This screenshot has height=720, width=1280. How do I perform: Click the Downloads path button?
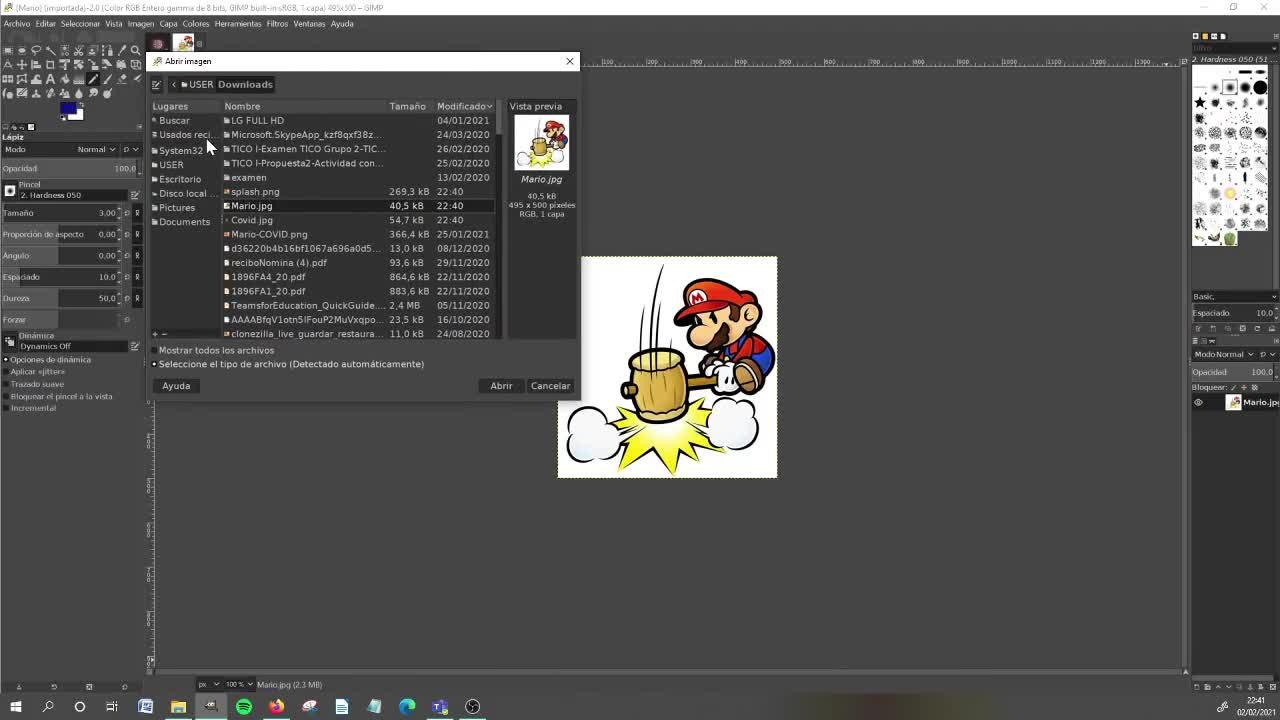click(245, 85)
